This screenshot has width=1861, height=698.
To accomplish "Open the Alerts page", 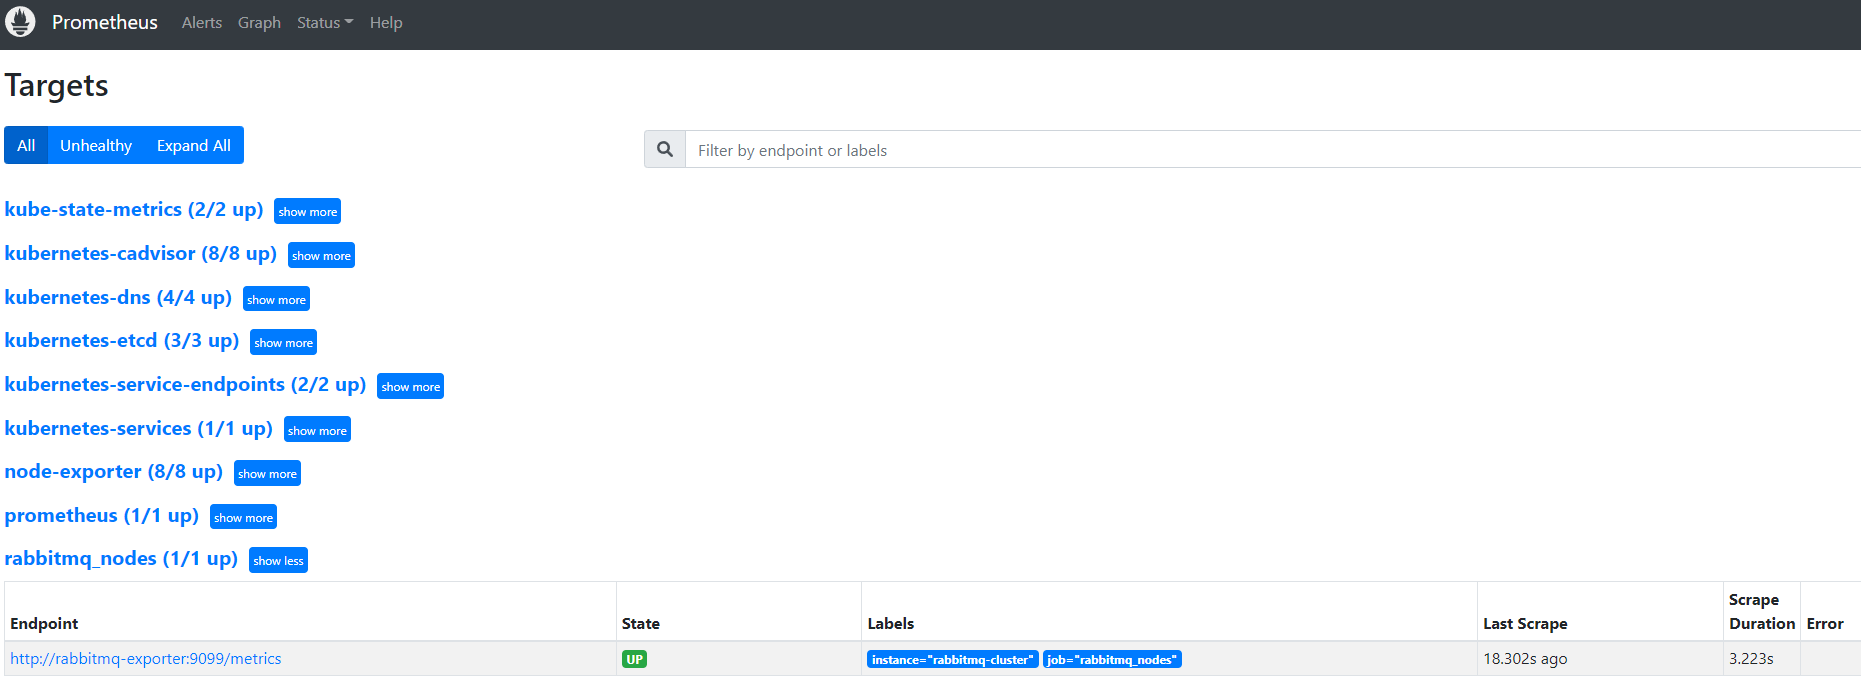I will 202,23.
